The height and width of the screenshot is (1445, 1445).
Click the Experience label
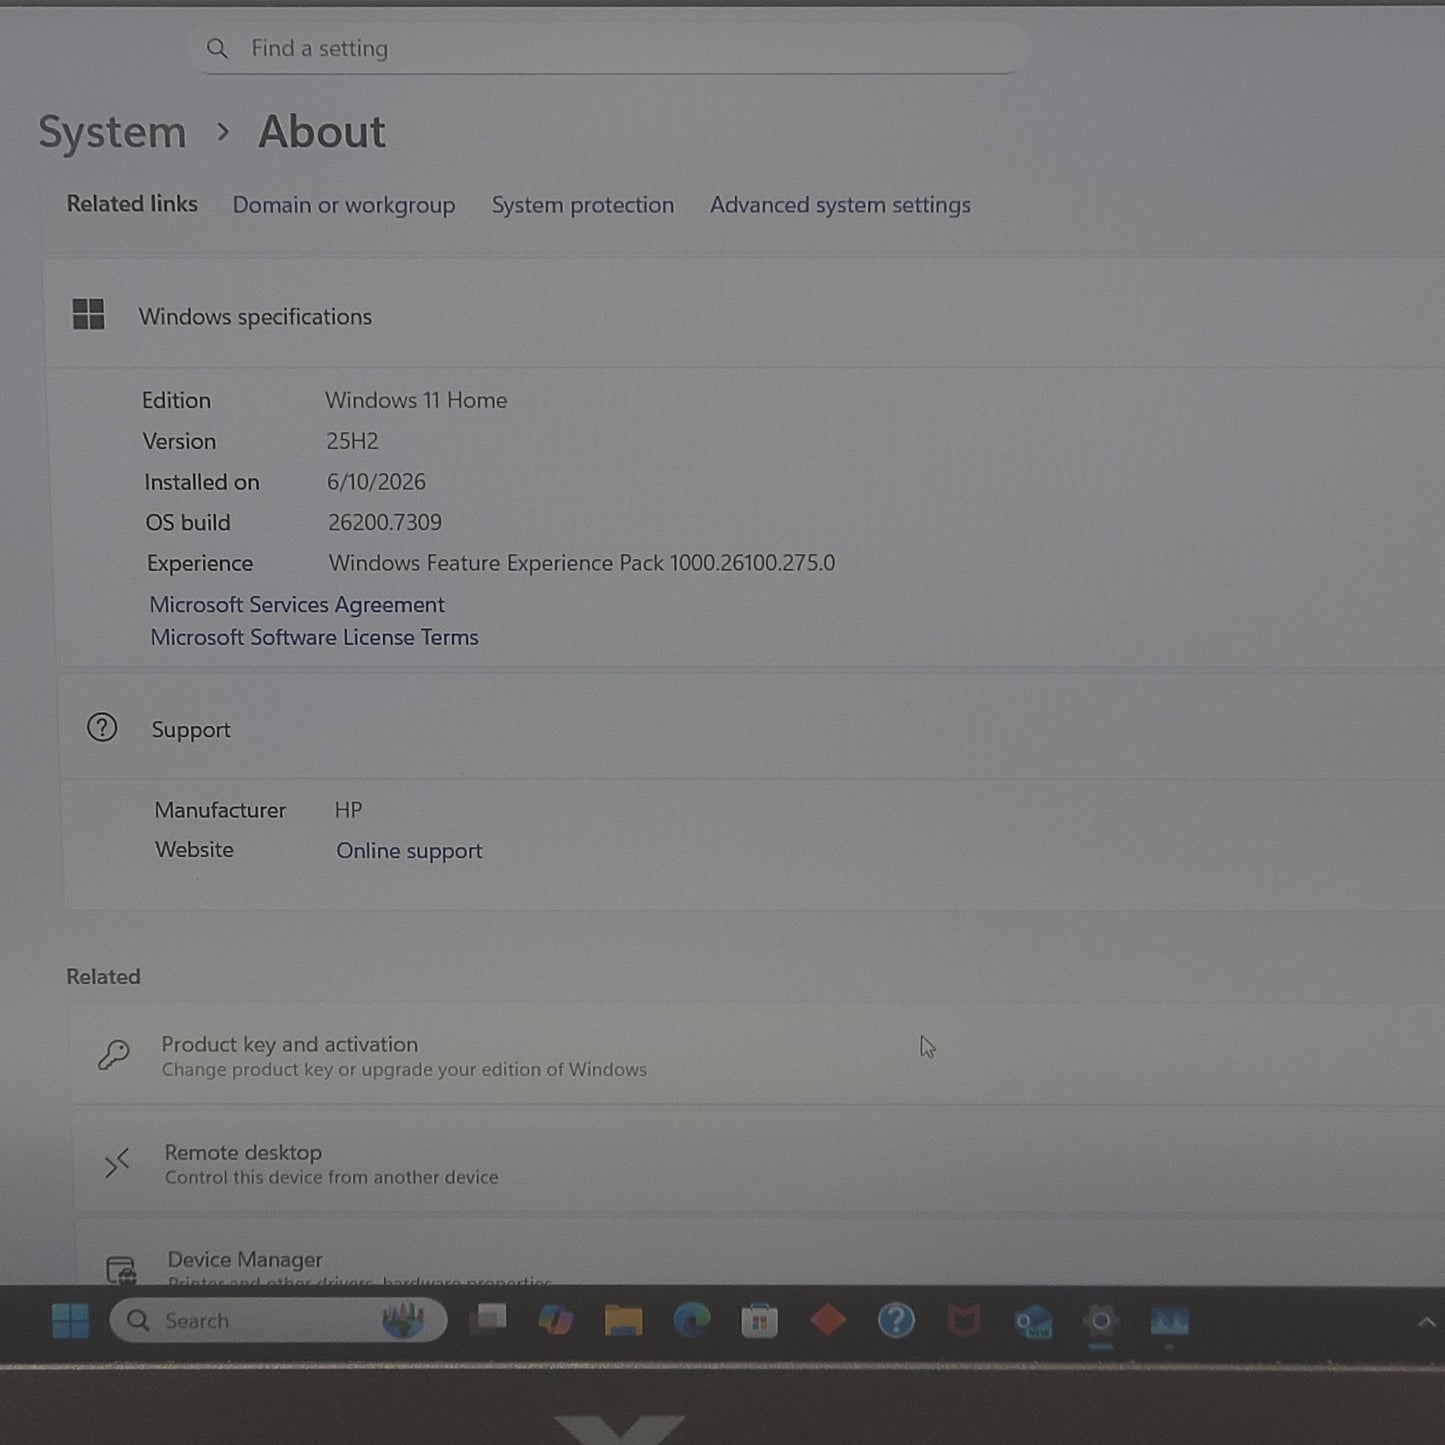point(200,563)
